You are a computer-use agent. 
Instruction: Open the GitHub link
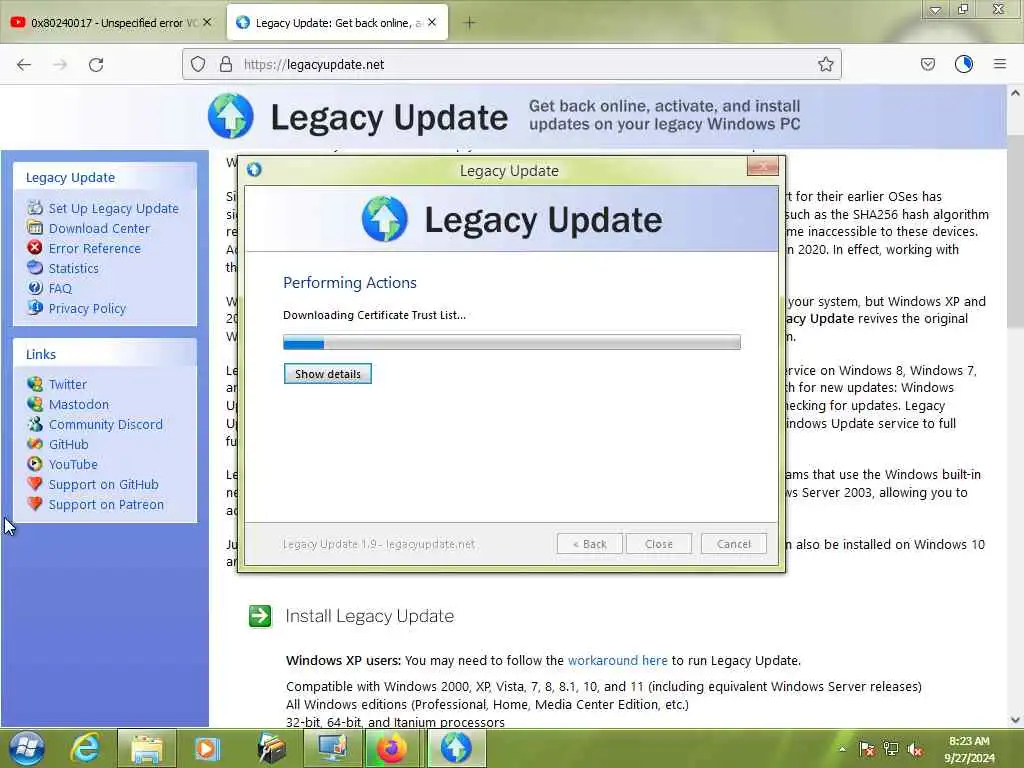(x=68, y=444)
